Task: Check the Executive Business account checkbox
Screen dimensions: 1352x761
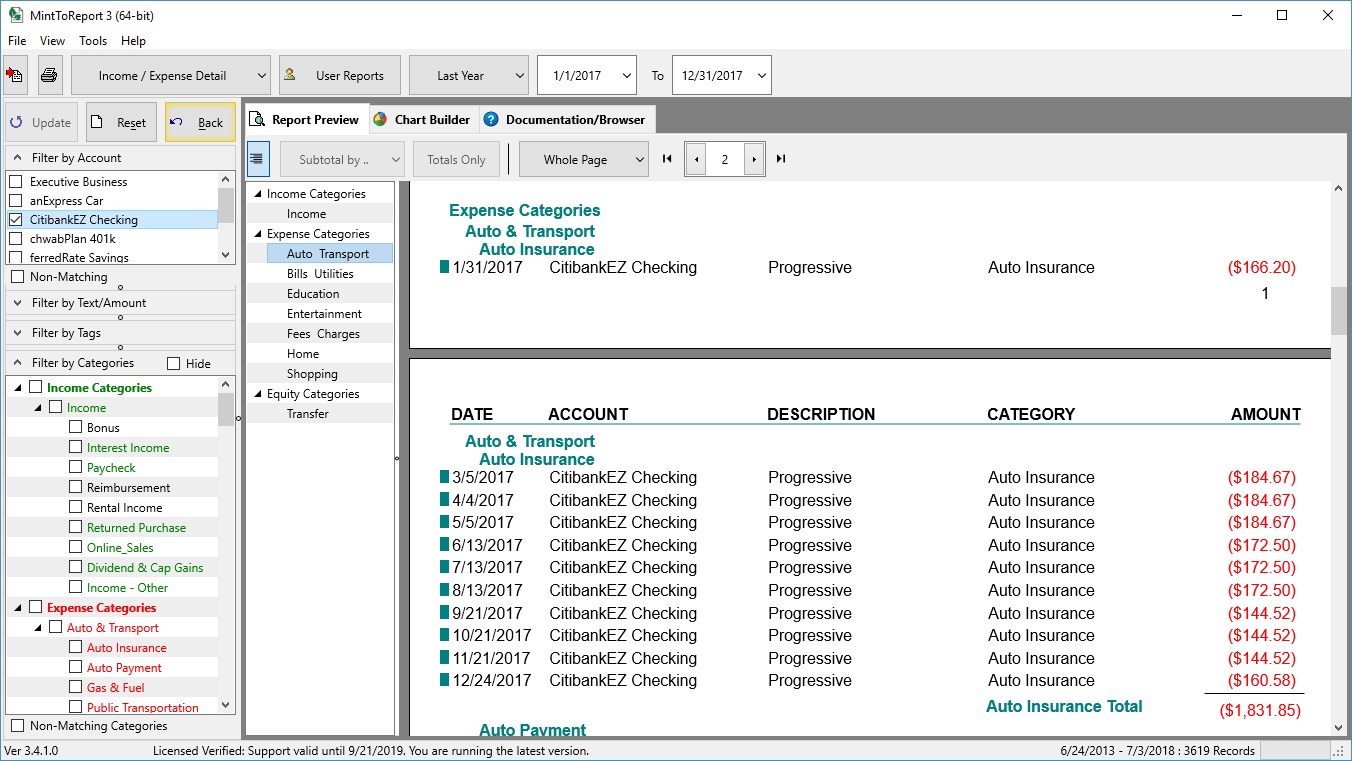Action: [x=15, y=182]
